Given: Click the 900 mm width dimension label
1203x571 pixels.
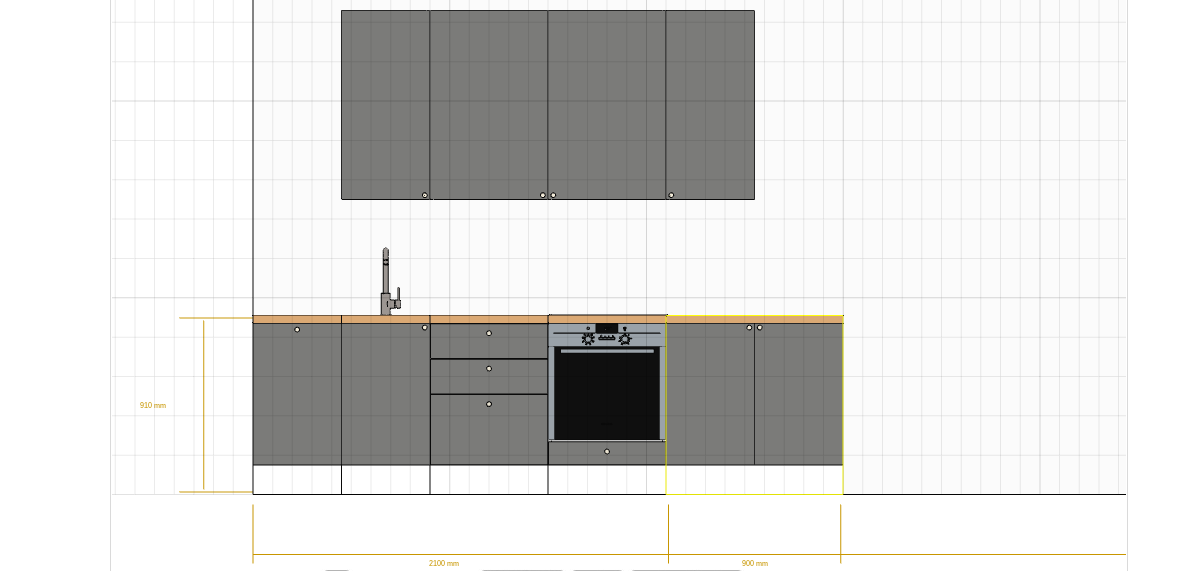Looking at the screenshot, I should pyautogui.click(x=755, y=563).
